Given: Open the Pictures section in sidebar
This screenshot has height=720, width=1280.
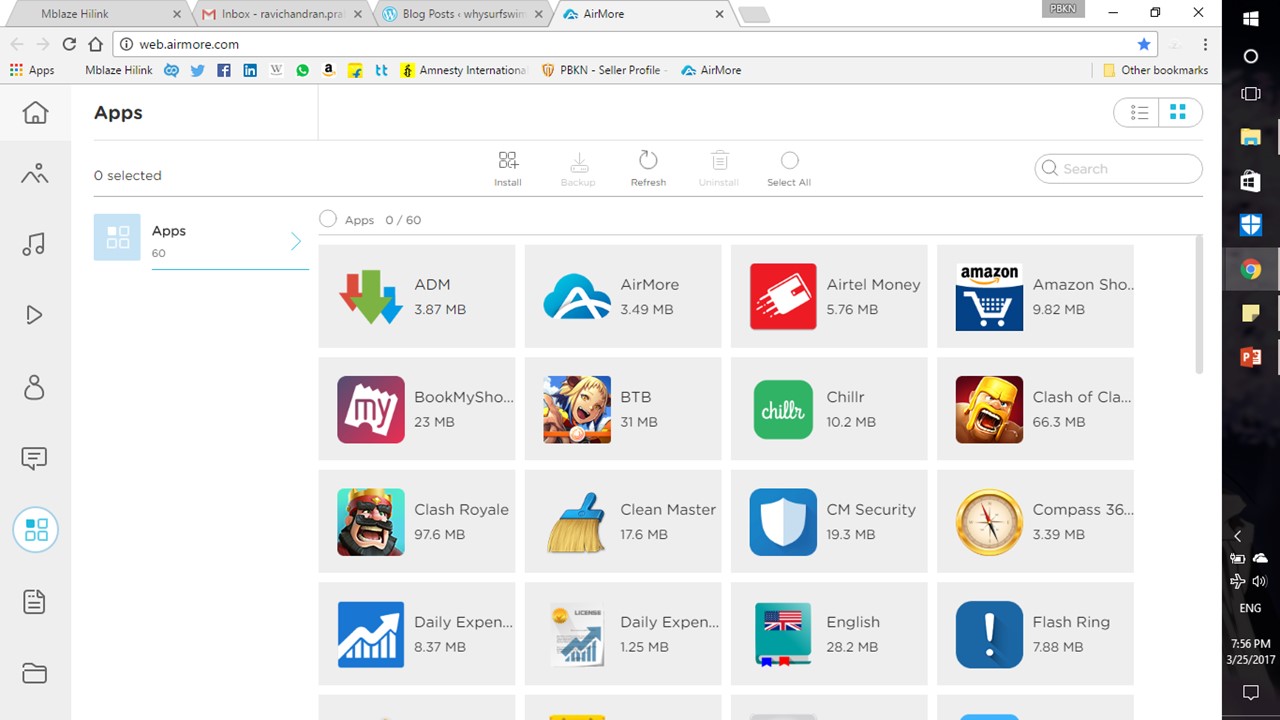Looking at the screenshot, I should click(35, 174).
